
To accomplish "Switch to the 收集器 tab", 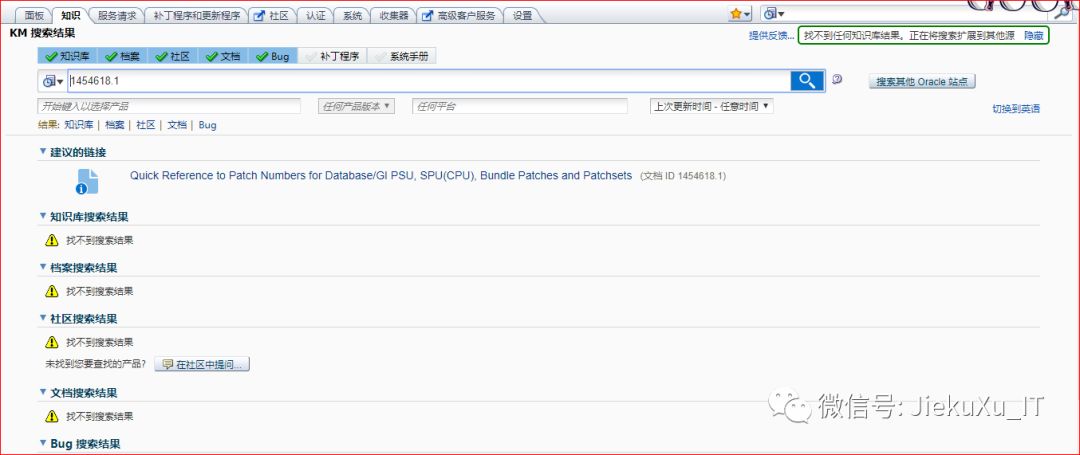I will pyautogui.click(x=393, y=15).
